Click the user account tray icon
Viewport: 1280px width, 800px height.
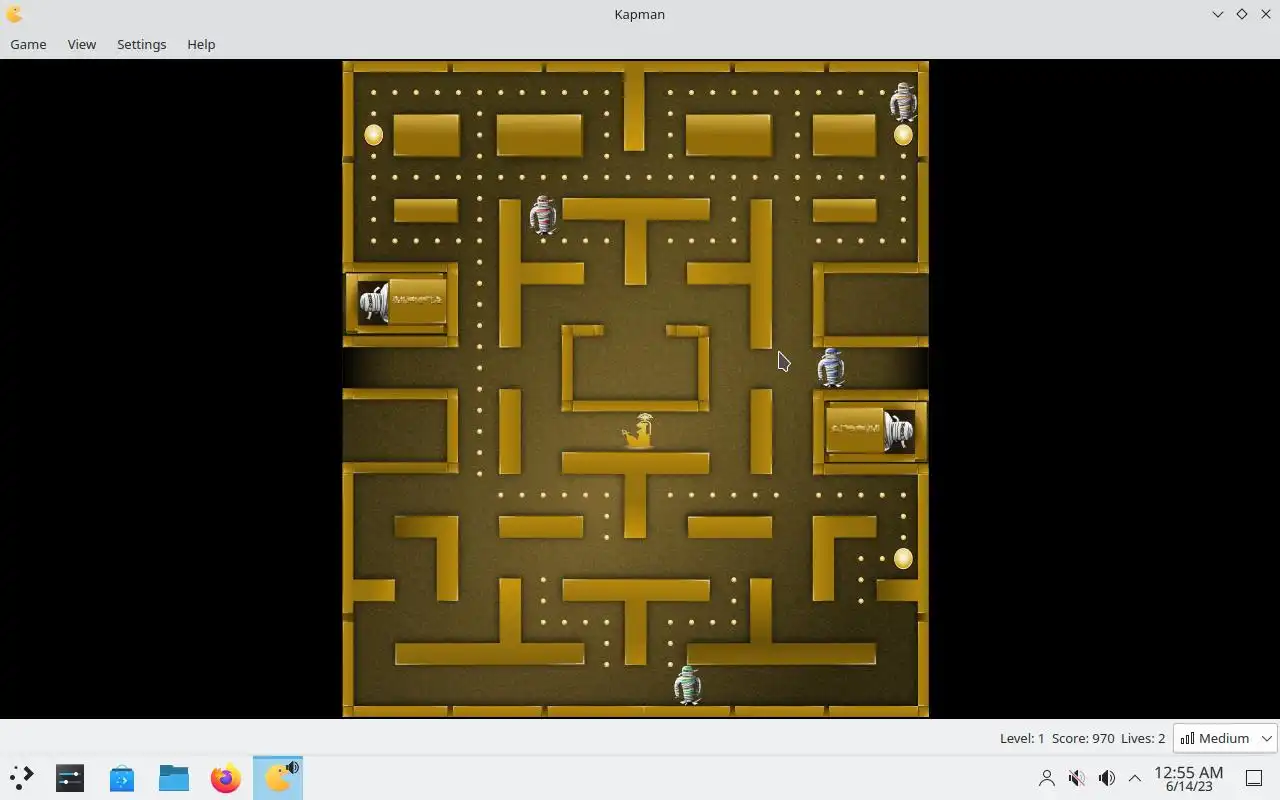1047,778
